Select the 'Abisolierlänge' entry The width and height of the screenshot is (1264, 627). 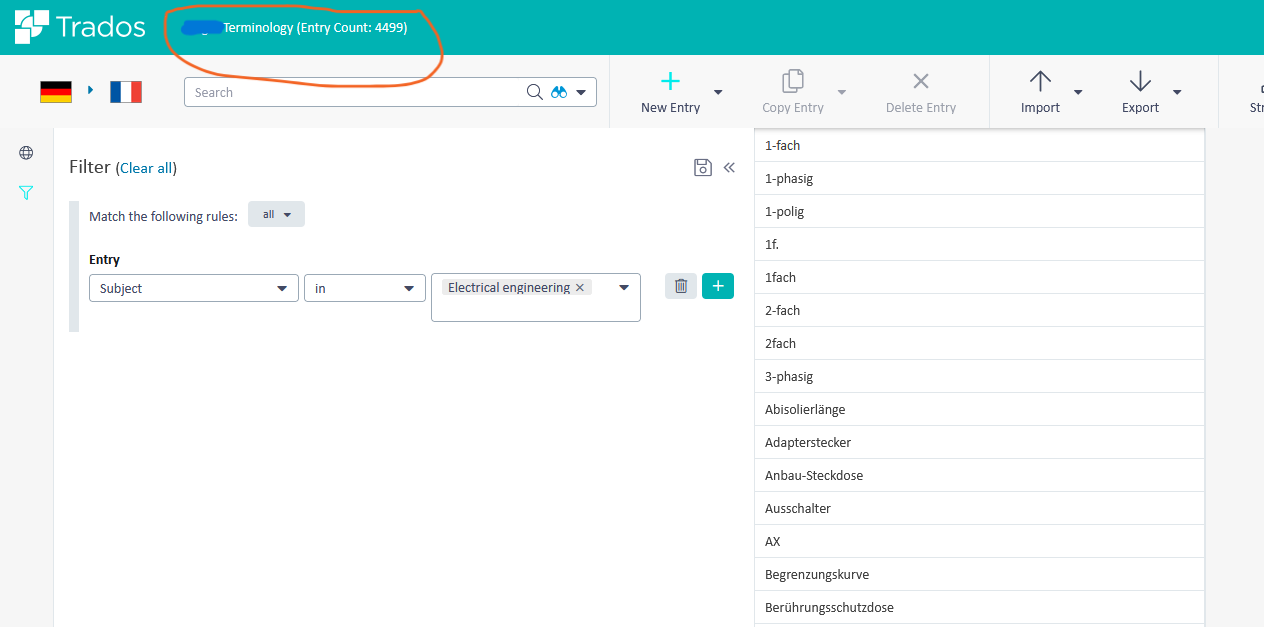979,409
